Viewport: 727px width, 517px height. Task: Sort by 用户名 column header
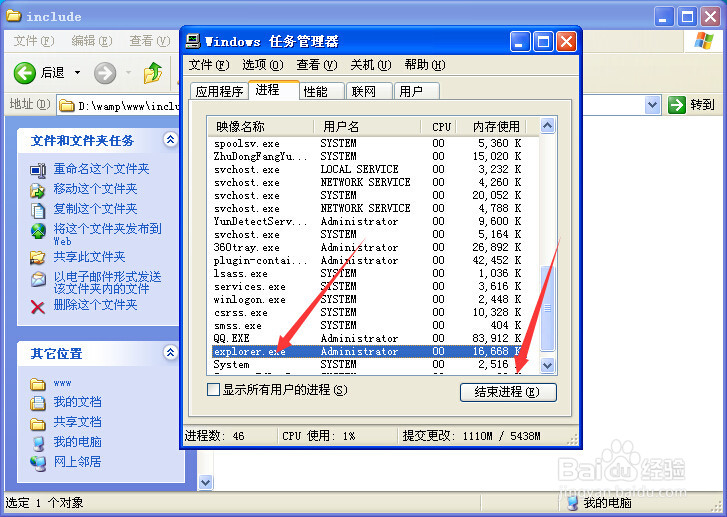click(367, 126)
